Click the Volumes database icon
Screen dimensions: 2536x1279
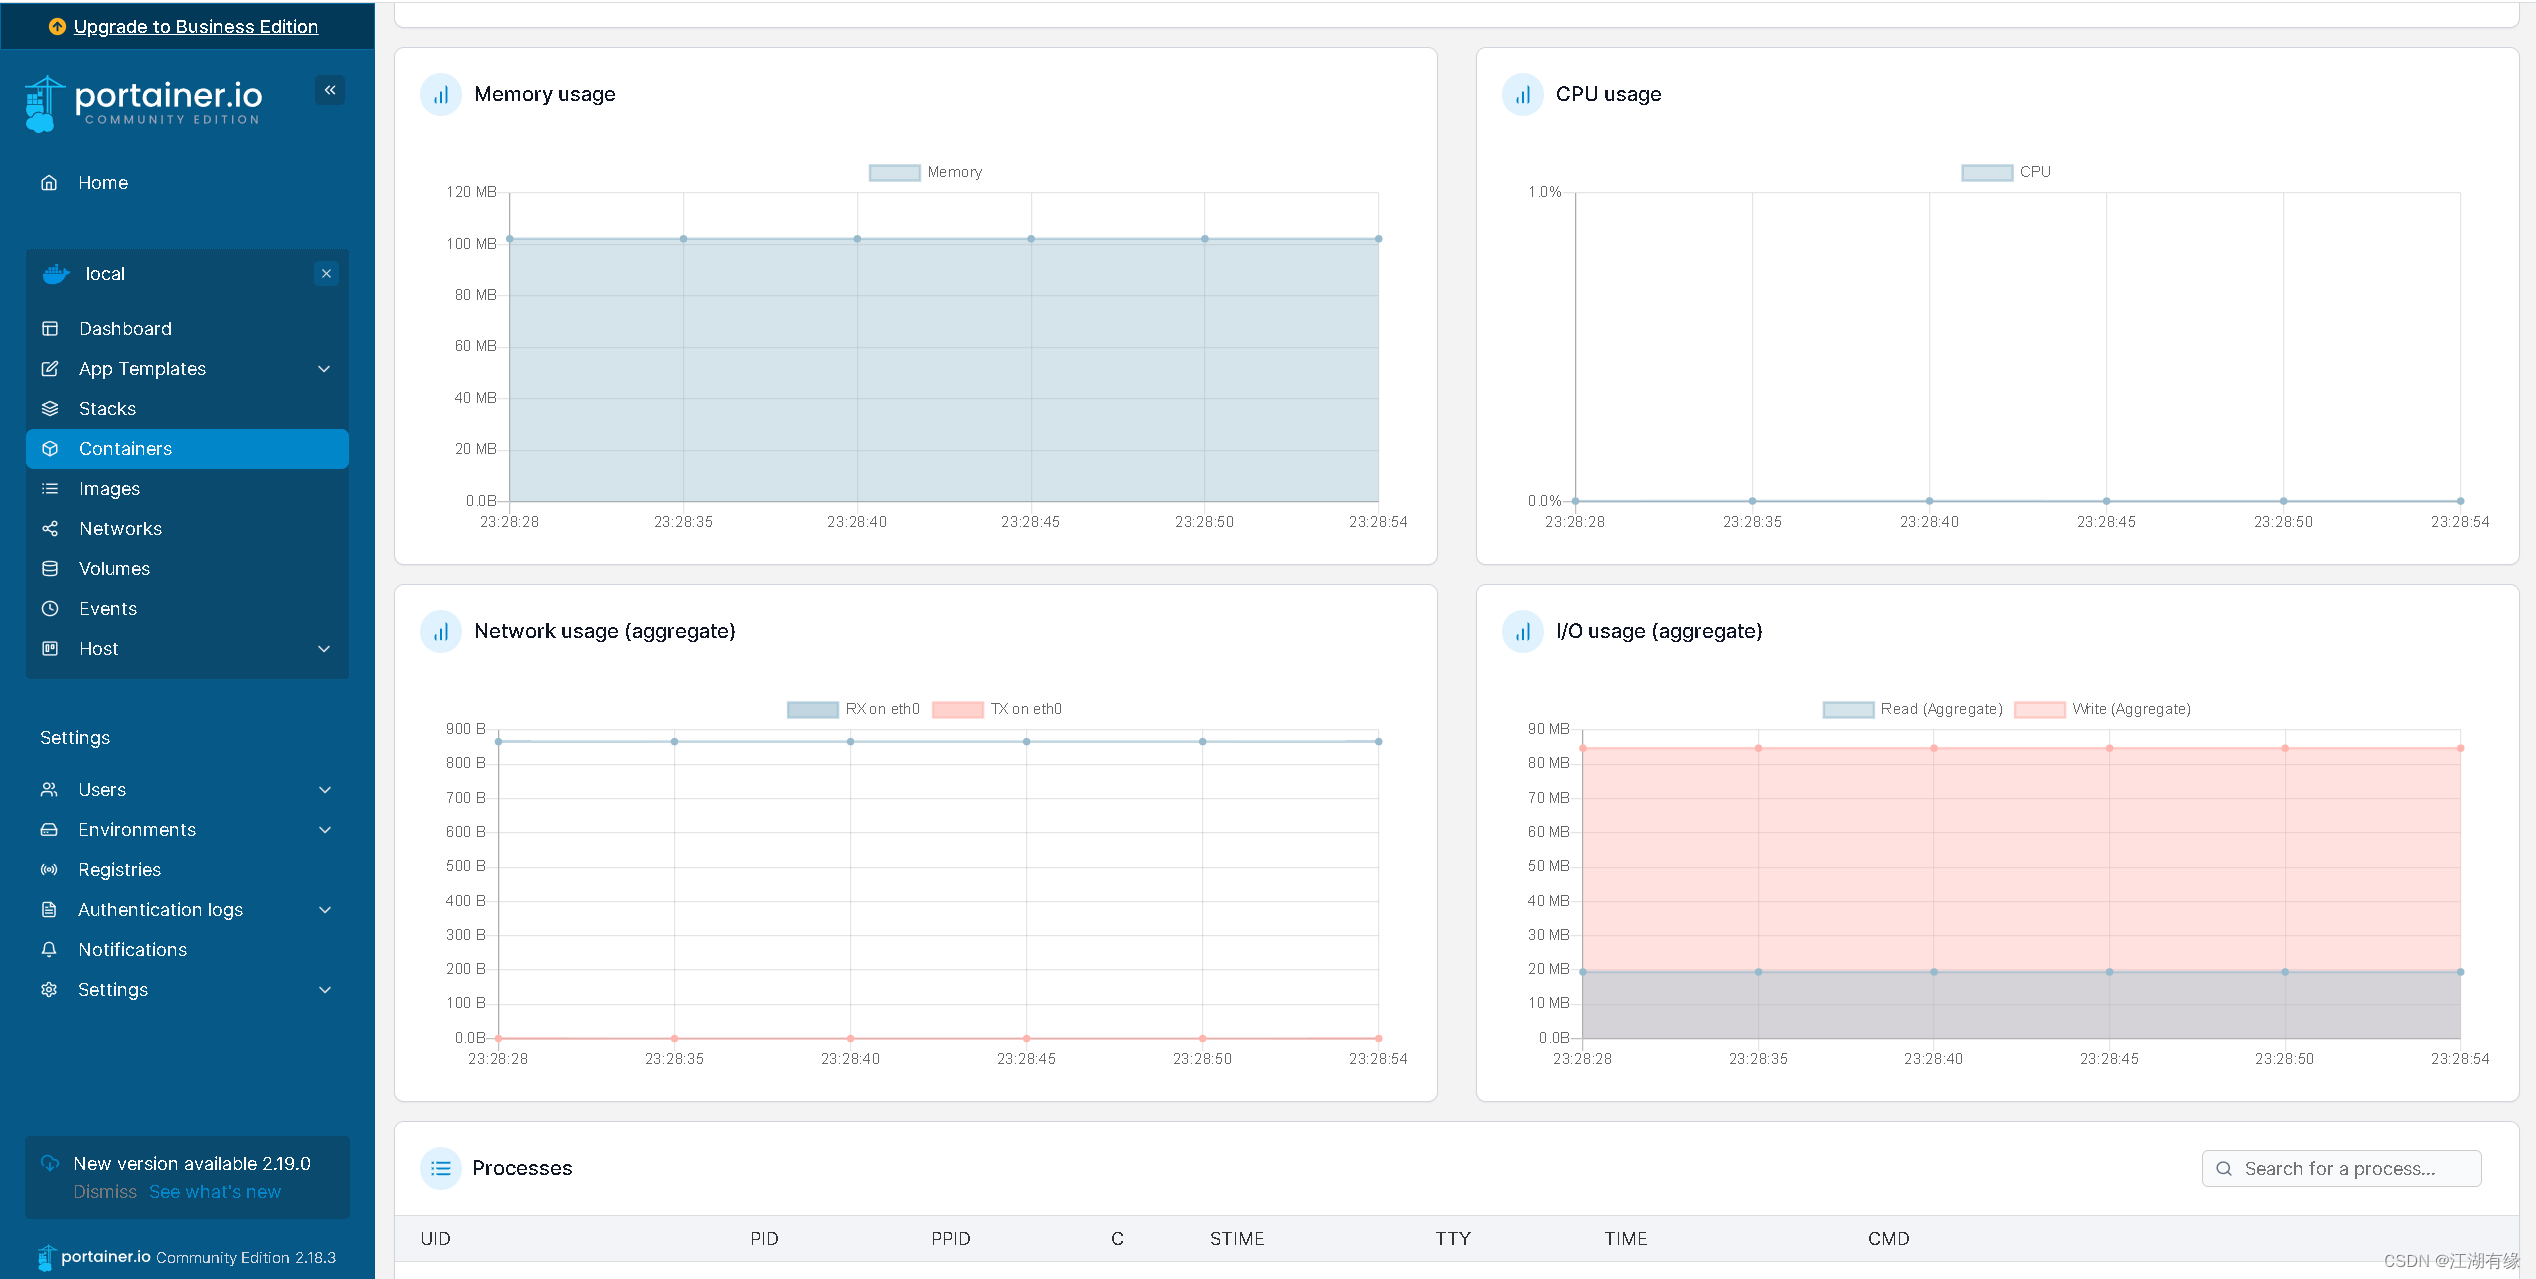[50, 569]
